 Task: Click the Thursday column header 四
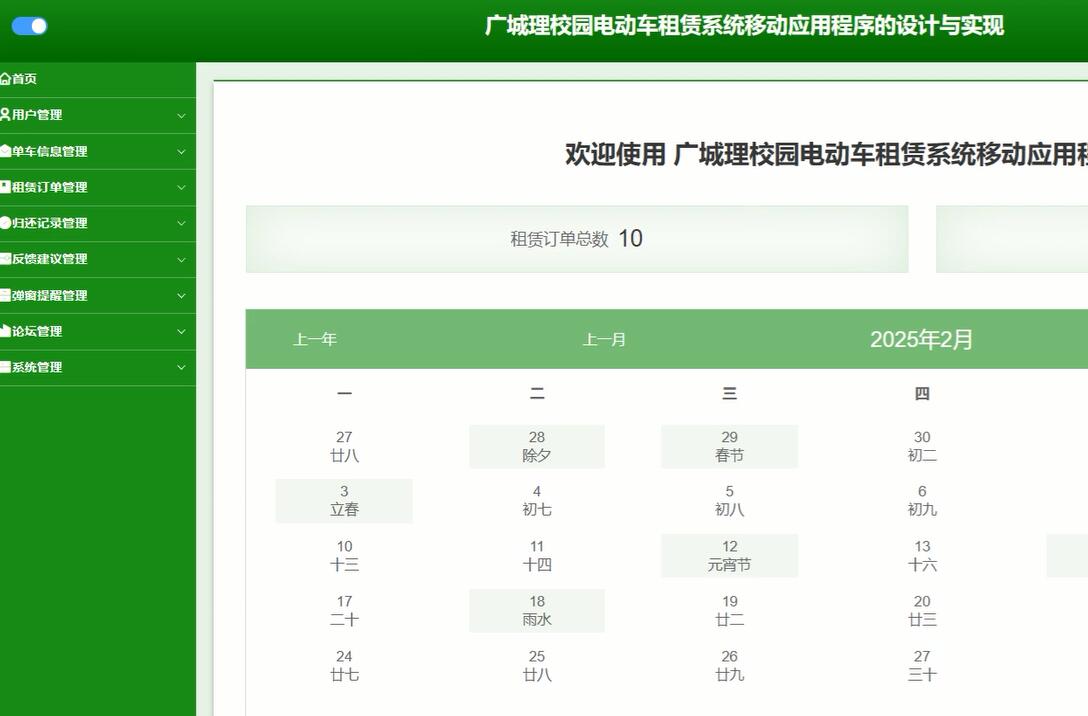[922, 393]
